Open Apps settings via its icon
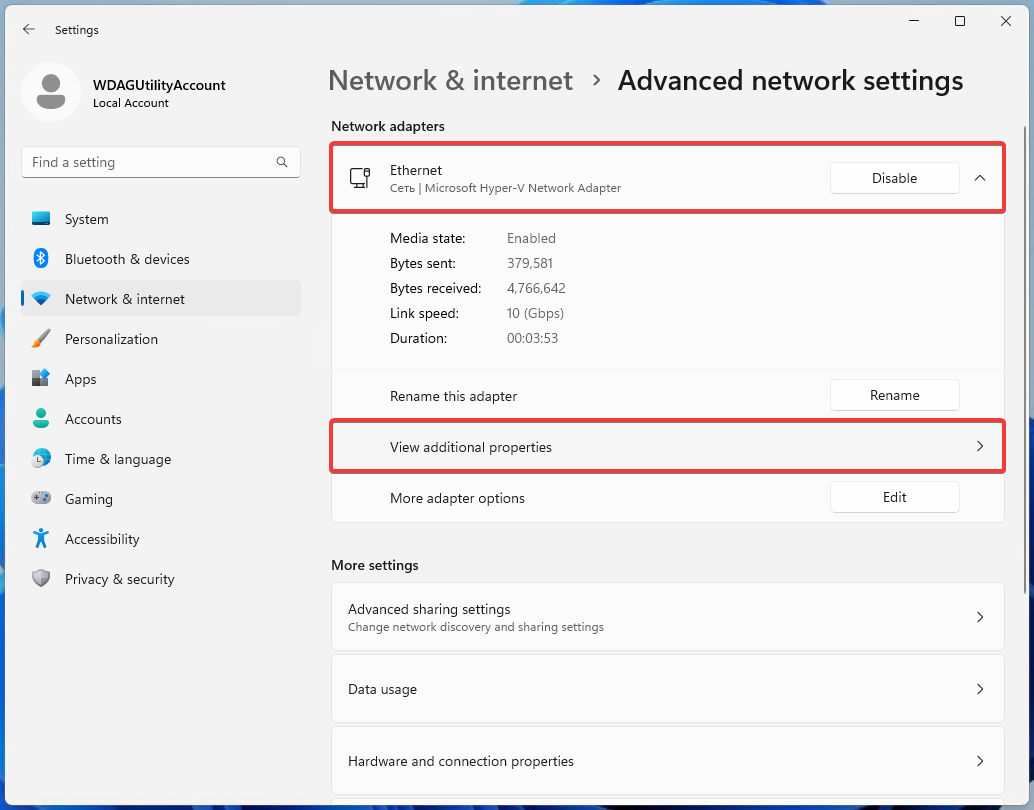 pos(40,379)
